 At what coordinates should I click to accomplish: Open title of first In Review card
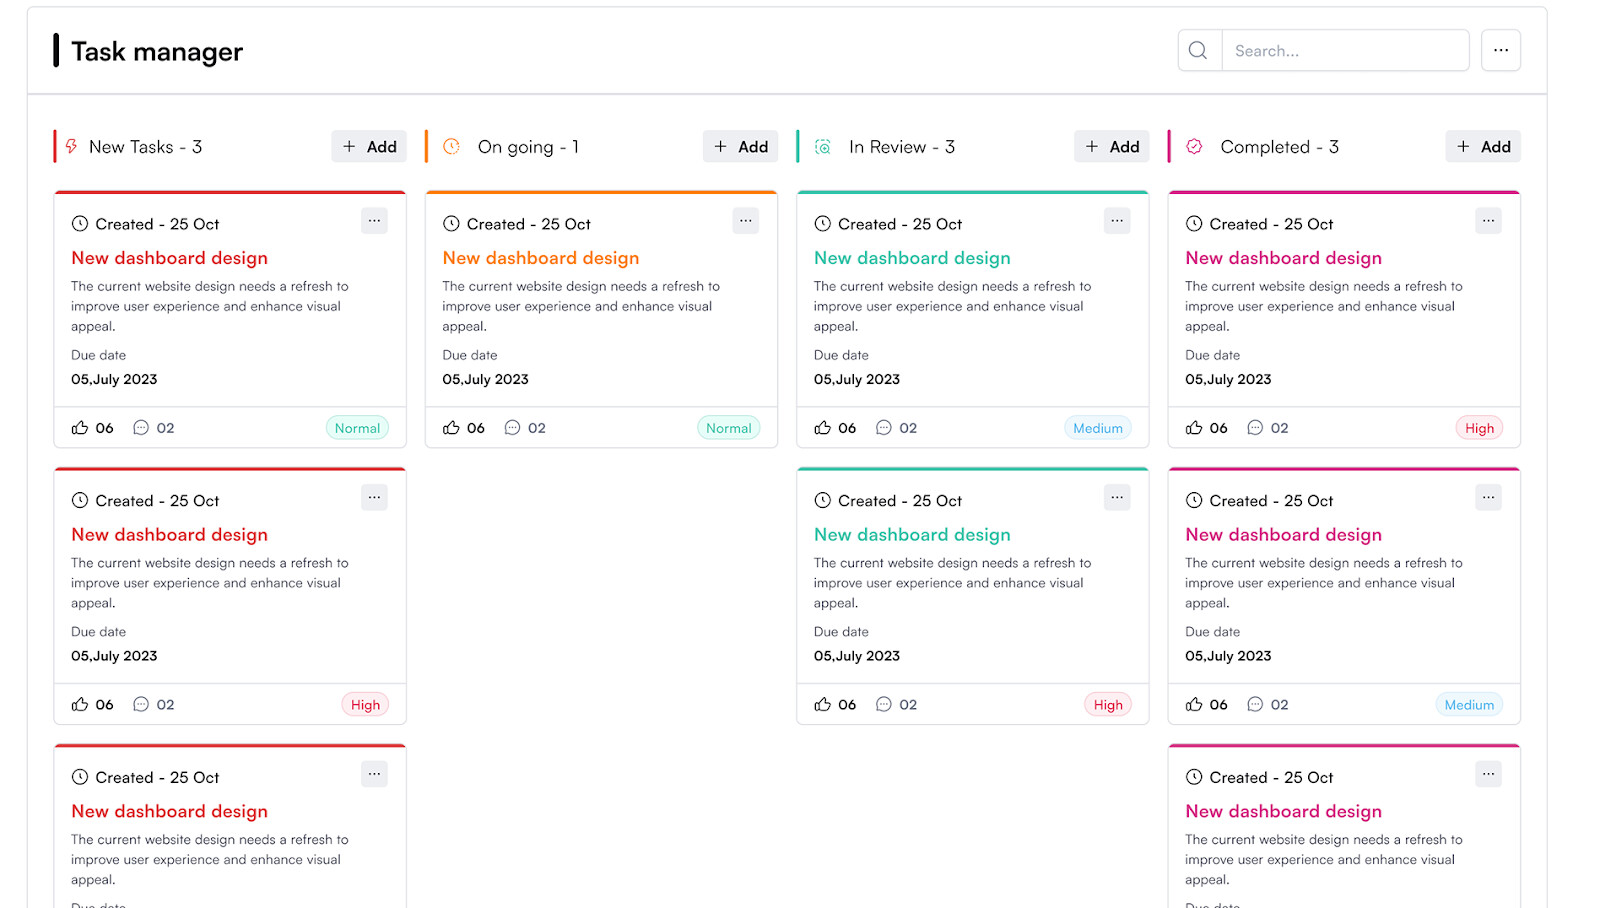coord(912,258)
